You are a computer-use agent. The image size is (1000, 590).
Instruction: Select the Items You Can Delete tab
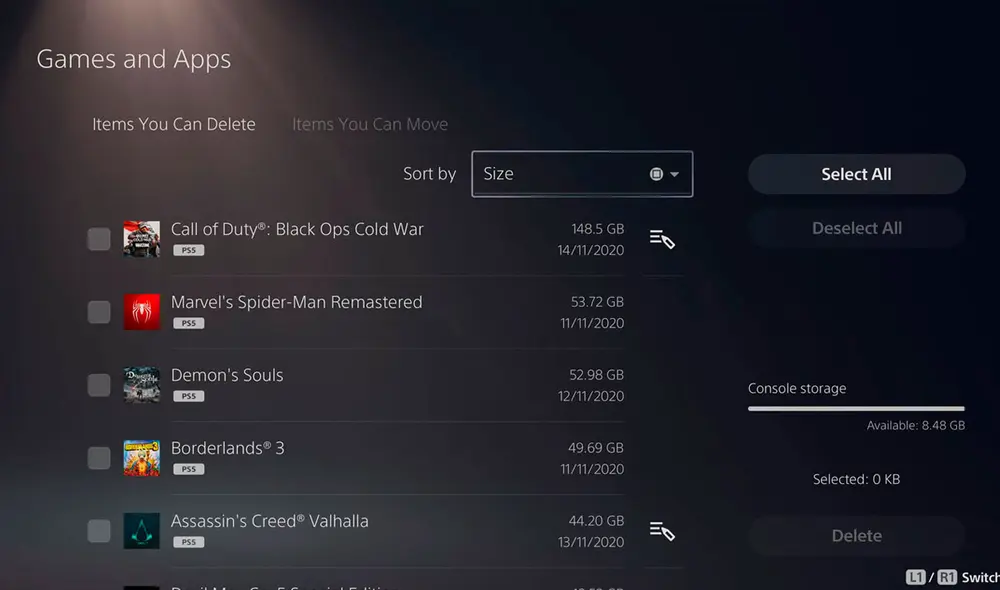tap(174, 124)
